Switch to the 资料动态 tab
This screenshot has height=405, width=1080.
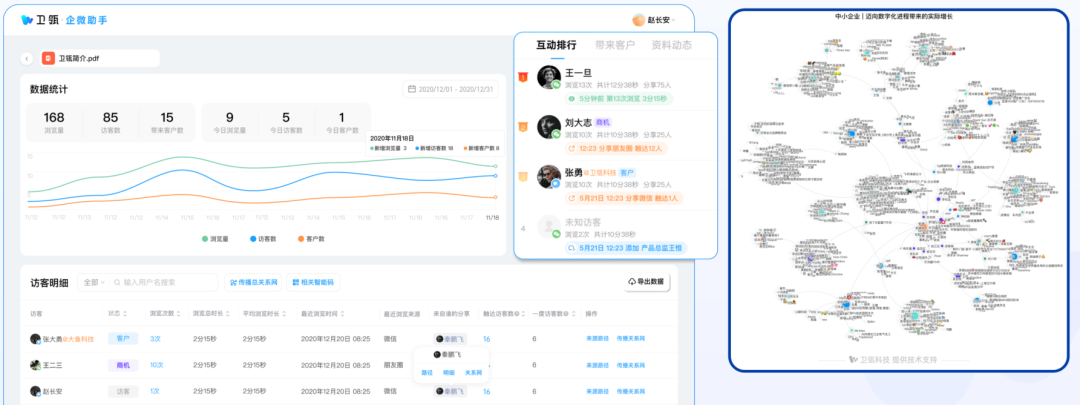671,45
